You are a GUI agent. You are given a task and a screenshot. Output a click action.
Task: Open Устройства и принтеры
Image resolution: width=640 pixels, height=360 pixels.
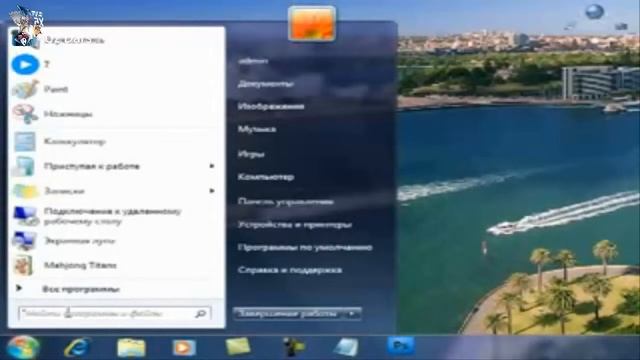tap(295, 224)
